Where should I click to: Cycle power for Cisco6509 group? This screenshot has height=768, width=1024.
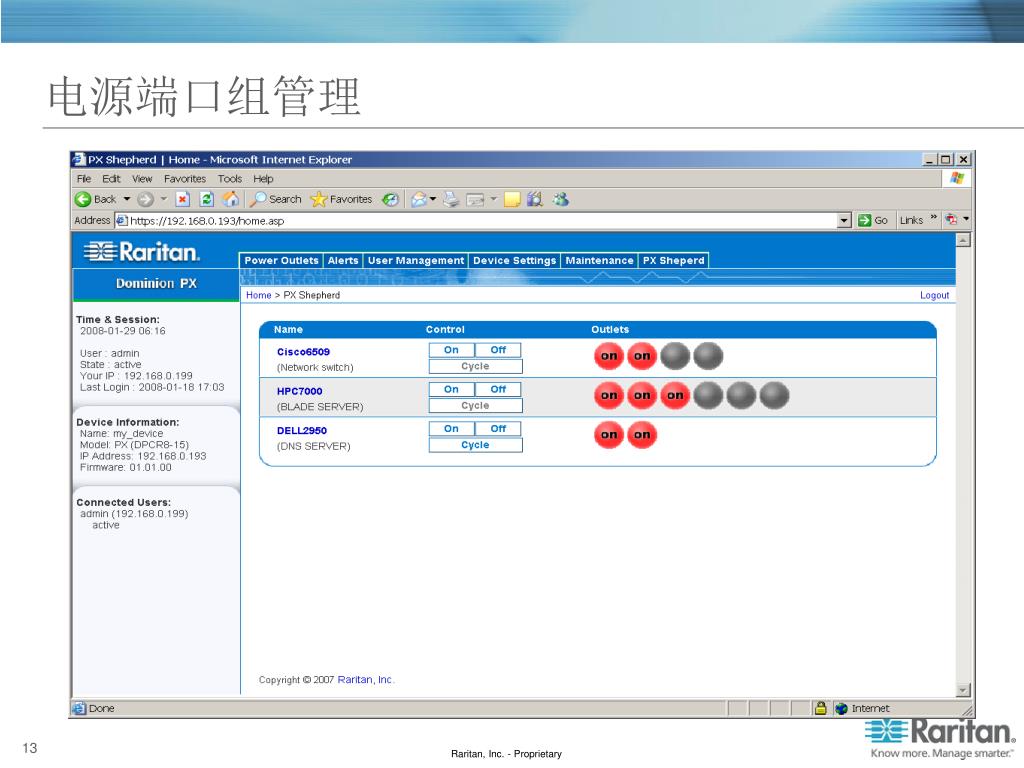point(475,366)
